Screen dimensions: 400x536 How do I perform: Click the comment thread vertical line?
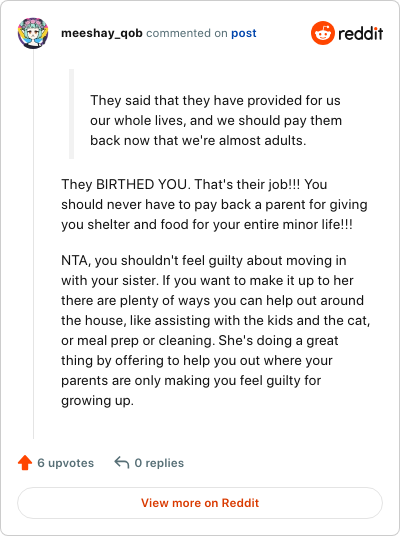click(x=34, y=244)
